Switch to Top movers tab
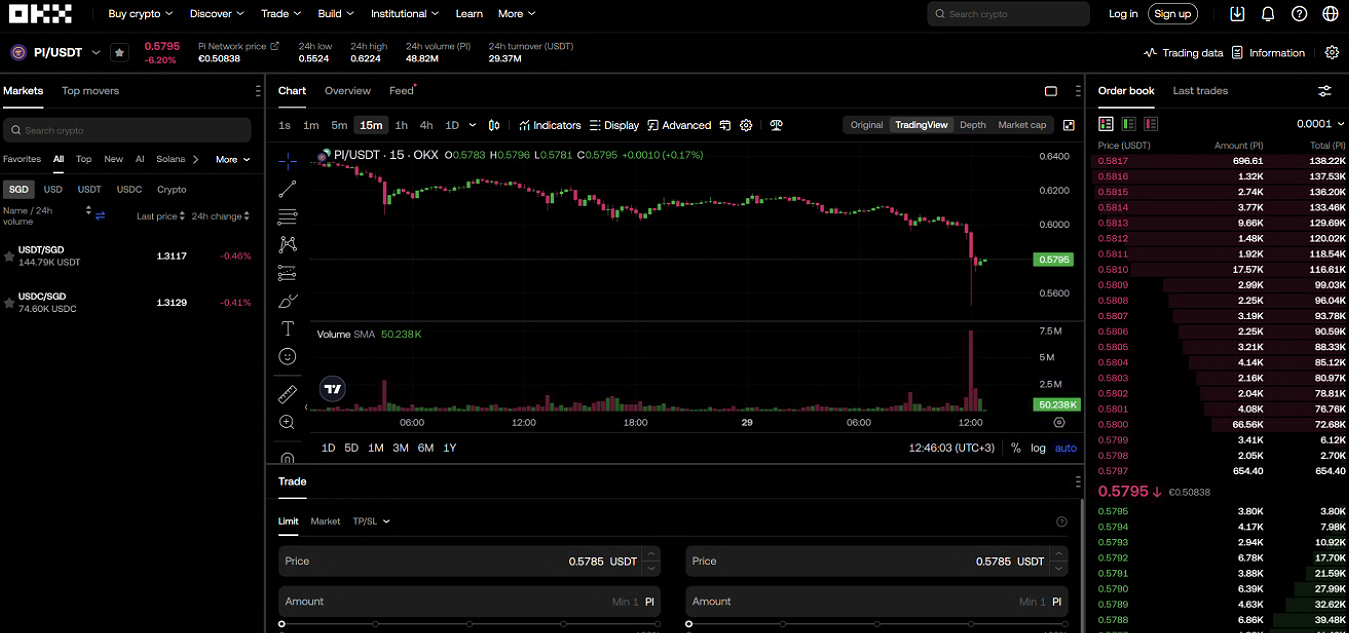 point(90,91)
